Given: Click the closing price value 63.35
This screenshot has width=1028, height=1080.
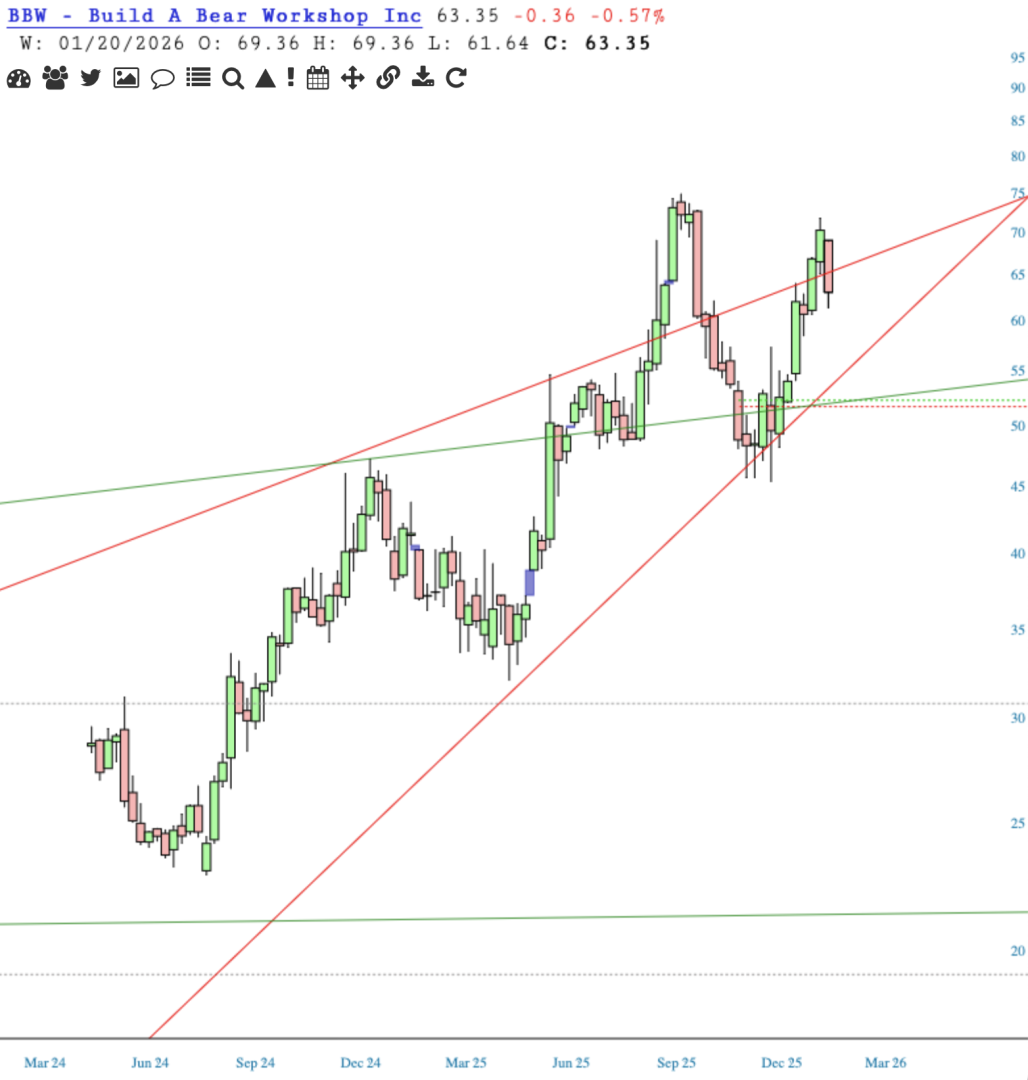Looking at the screenshot, I should [618, 43].
